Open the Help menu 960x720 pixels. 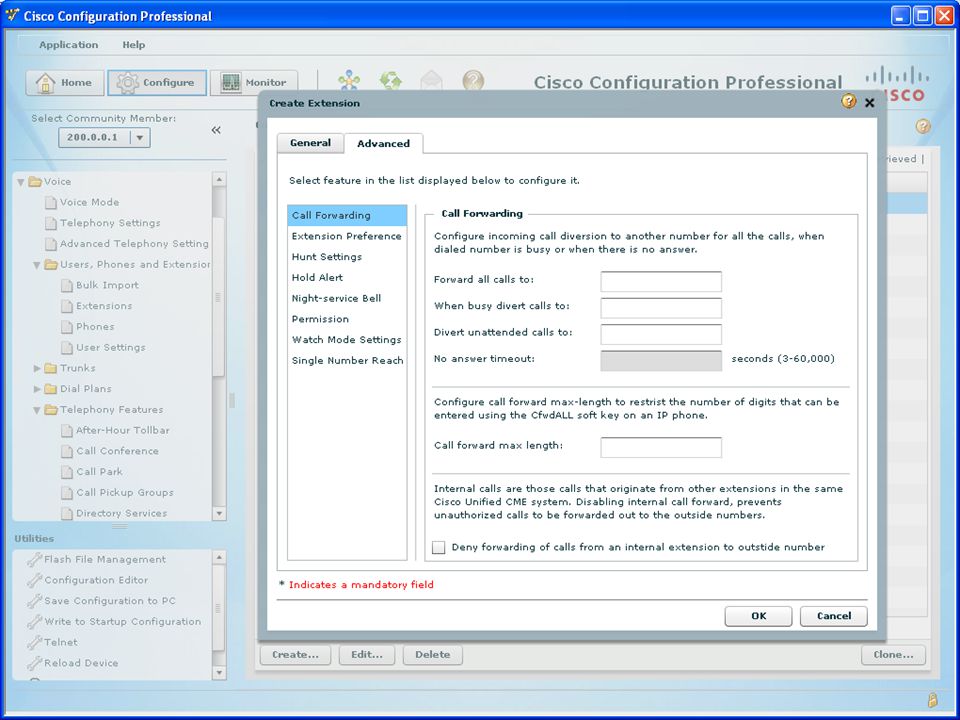point(133,45)
